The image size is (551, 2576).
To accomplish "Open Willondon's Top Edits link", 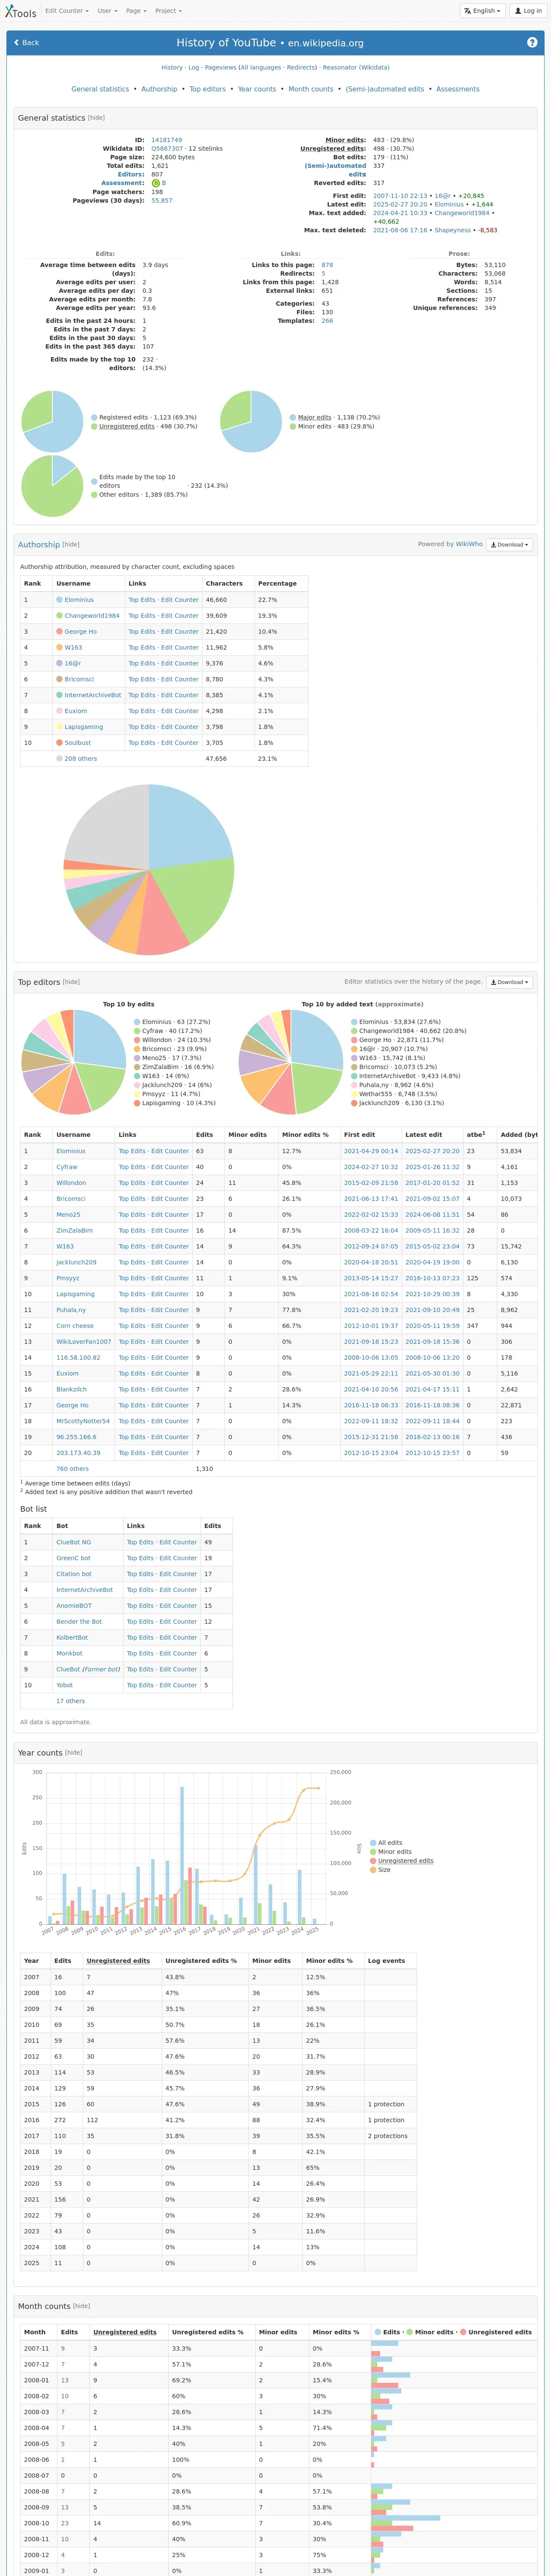I will click(x=132, y=1183).
